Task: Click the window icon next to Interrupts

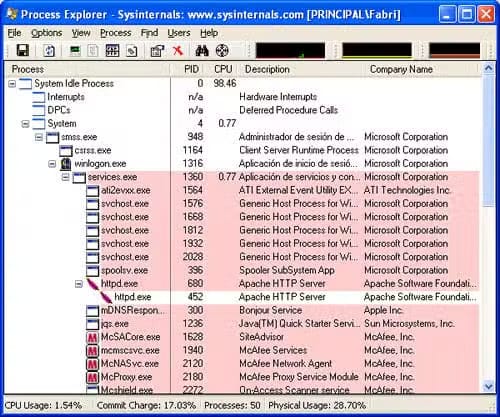Action: [39, 97]
